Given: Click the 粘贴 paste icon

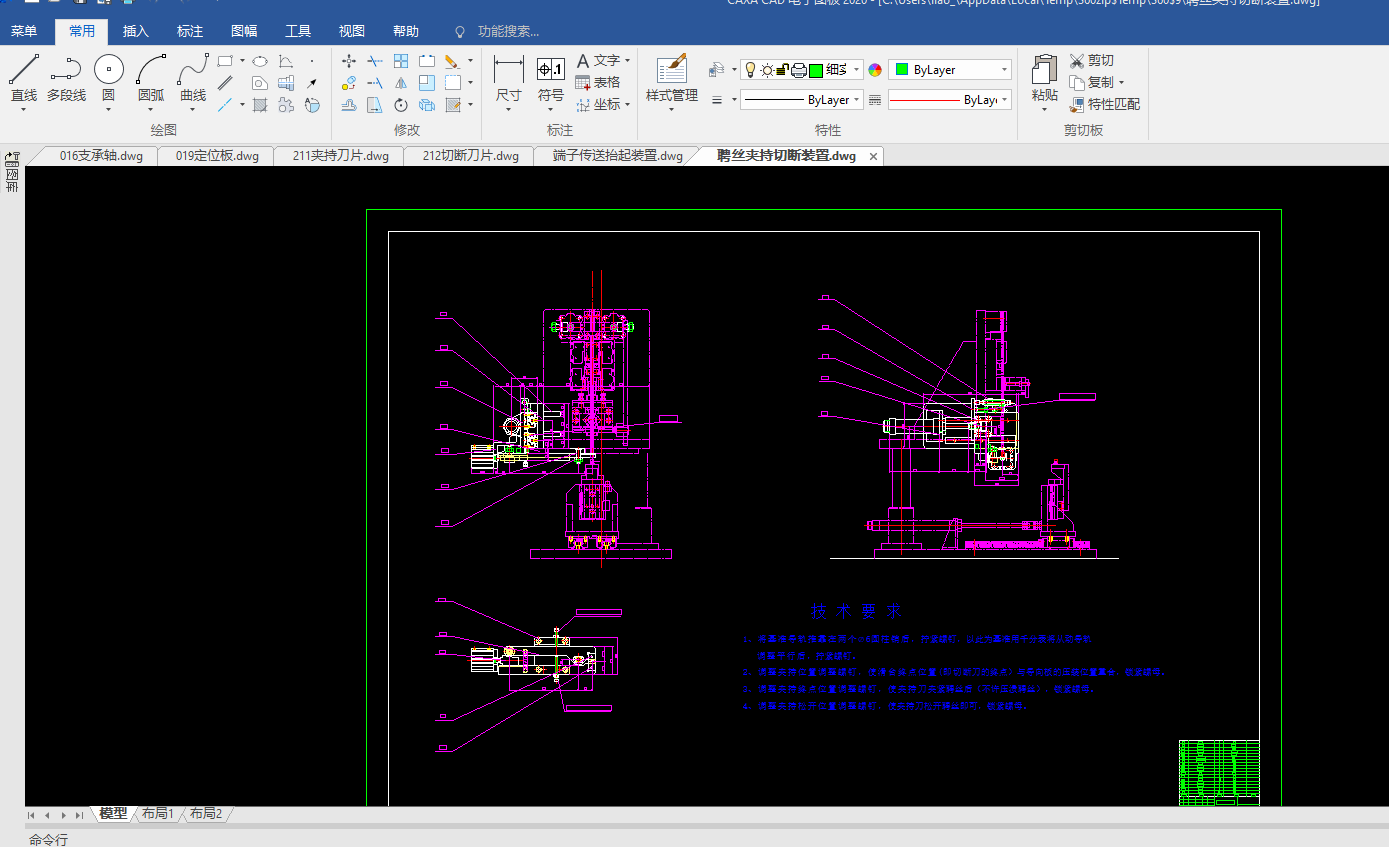Looking at the screenshot, I should [1044, 78].
